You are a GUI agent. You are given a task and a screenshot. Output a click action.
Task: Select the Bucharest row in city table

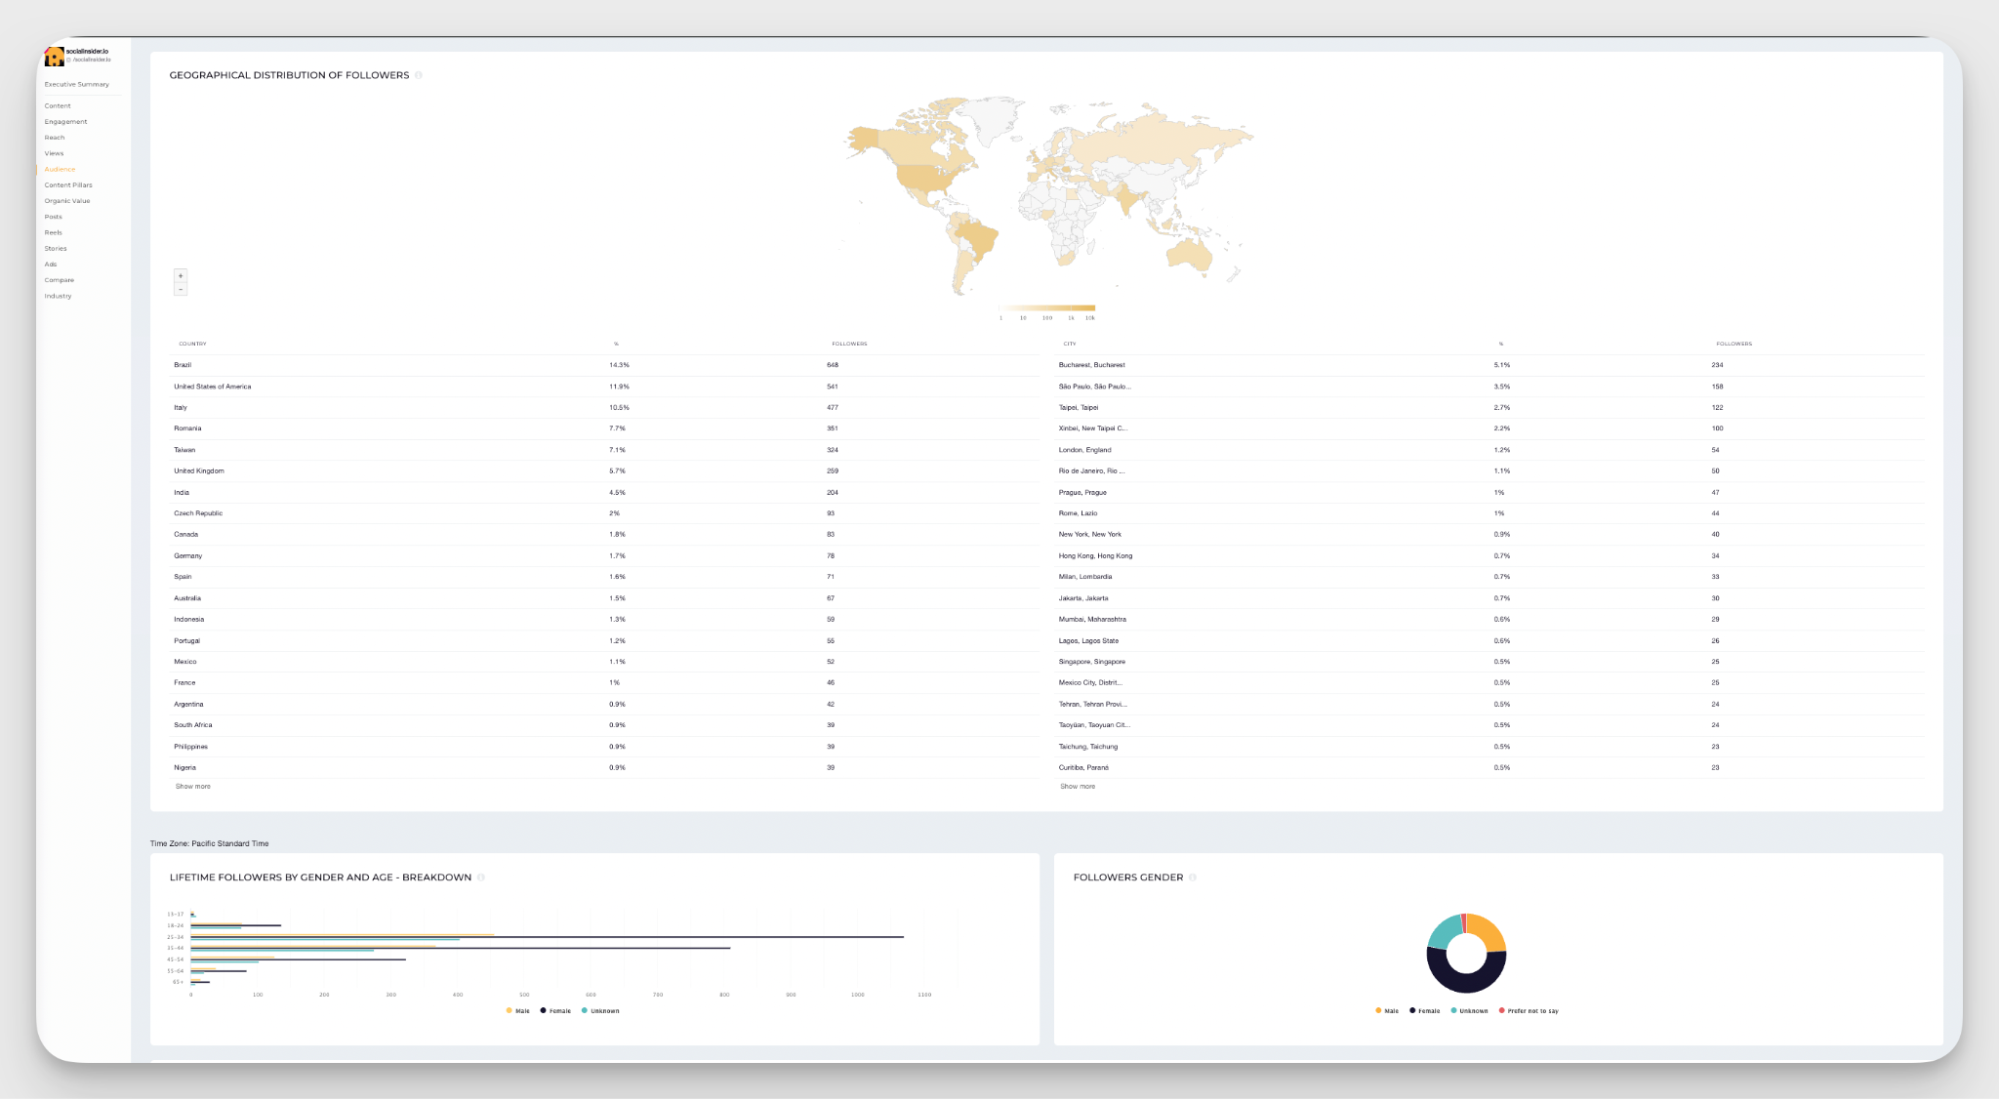click(x=1092, y=365)
